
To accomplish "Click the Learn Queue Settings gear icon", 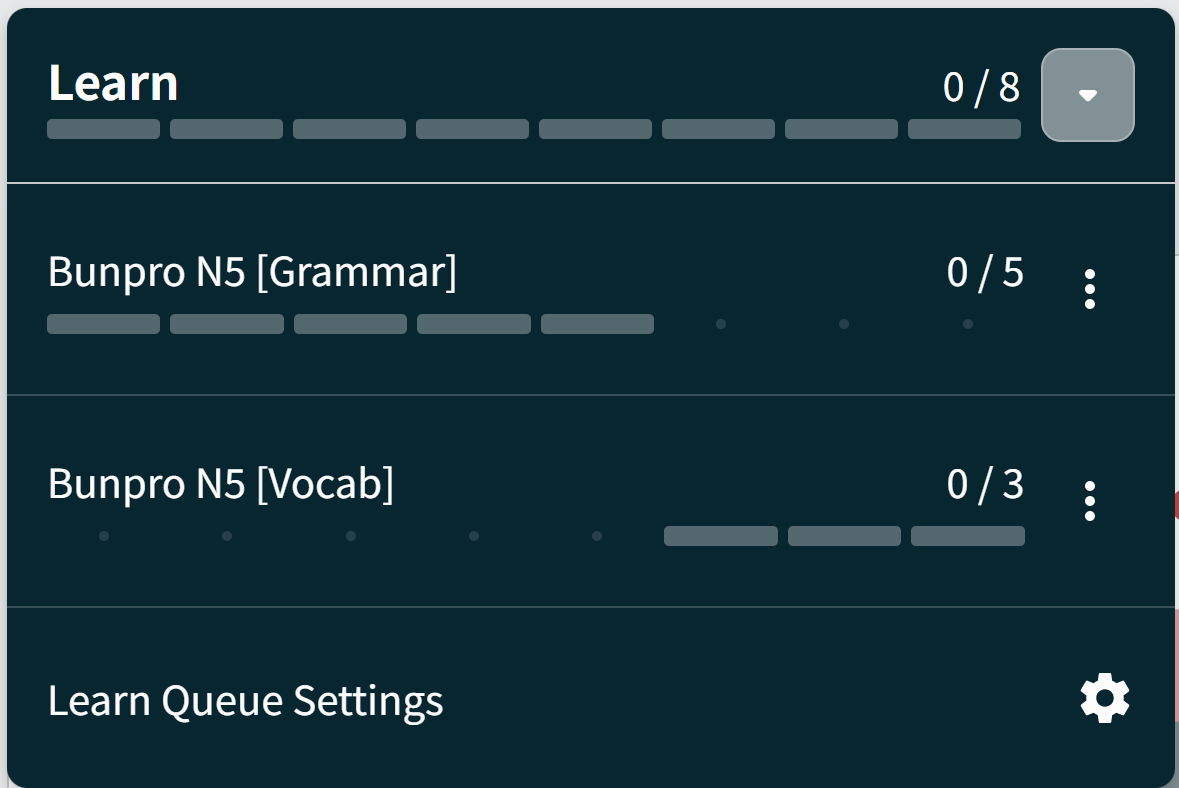I will point(1105,698).
